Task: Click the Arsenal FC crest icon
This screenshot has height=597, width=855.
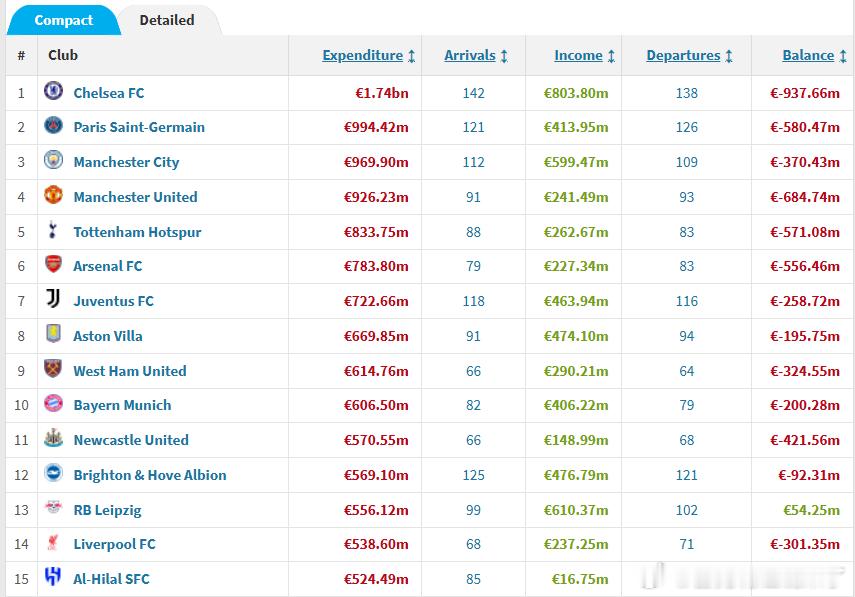Action: 54,265
